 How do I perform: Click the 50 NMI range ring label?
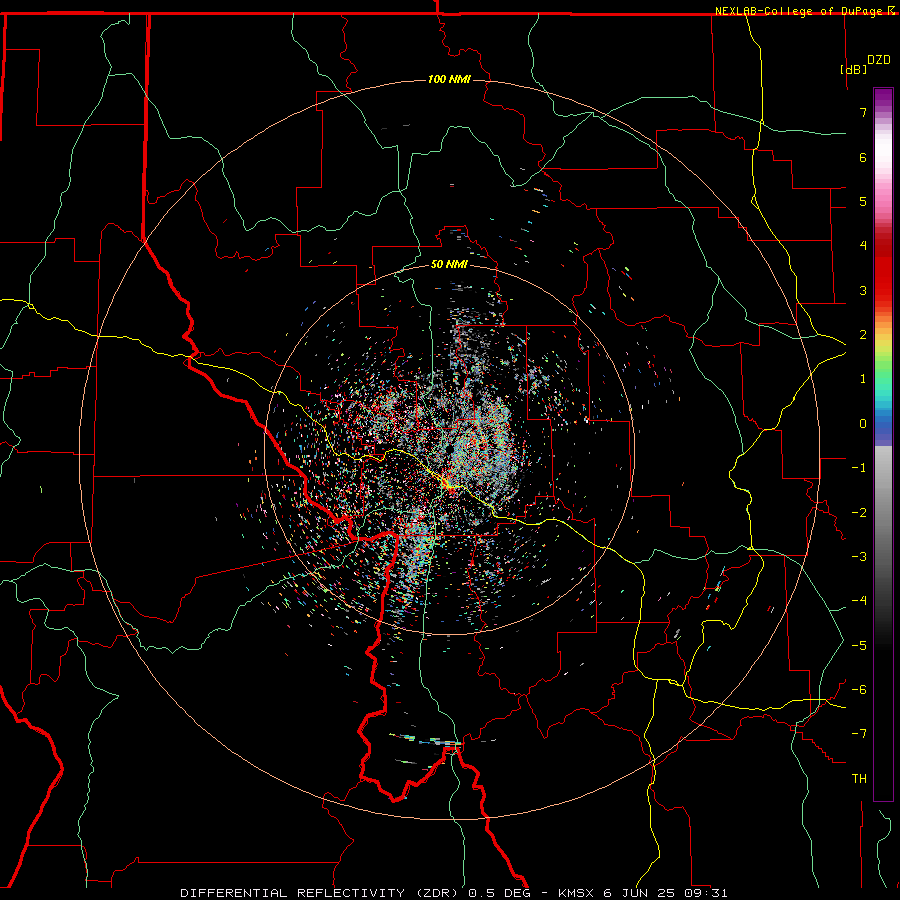449,264
